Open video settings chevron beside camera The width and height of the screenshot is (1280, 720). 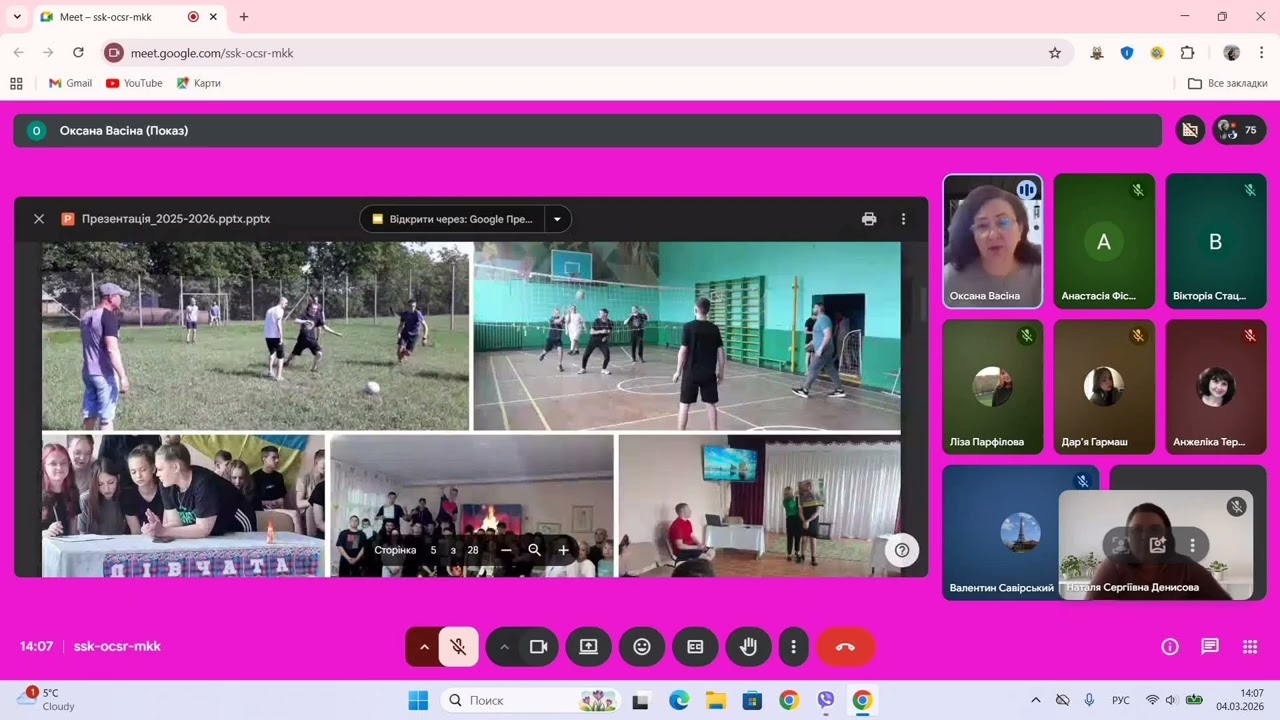504,647
